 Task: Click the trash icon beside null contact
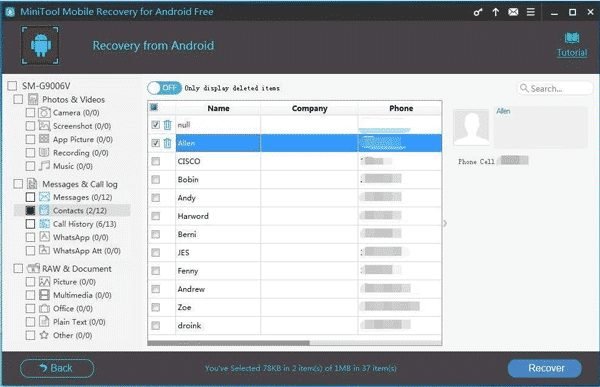167,125
